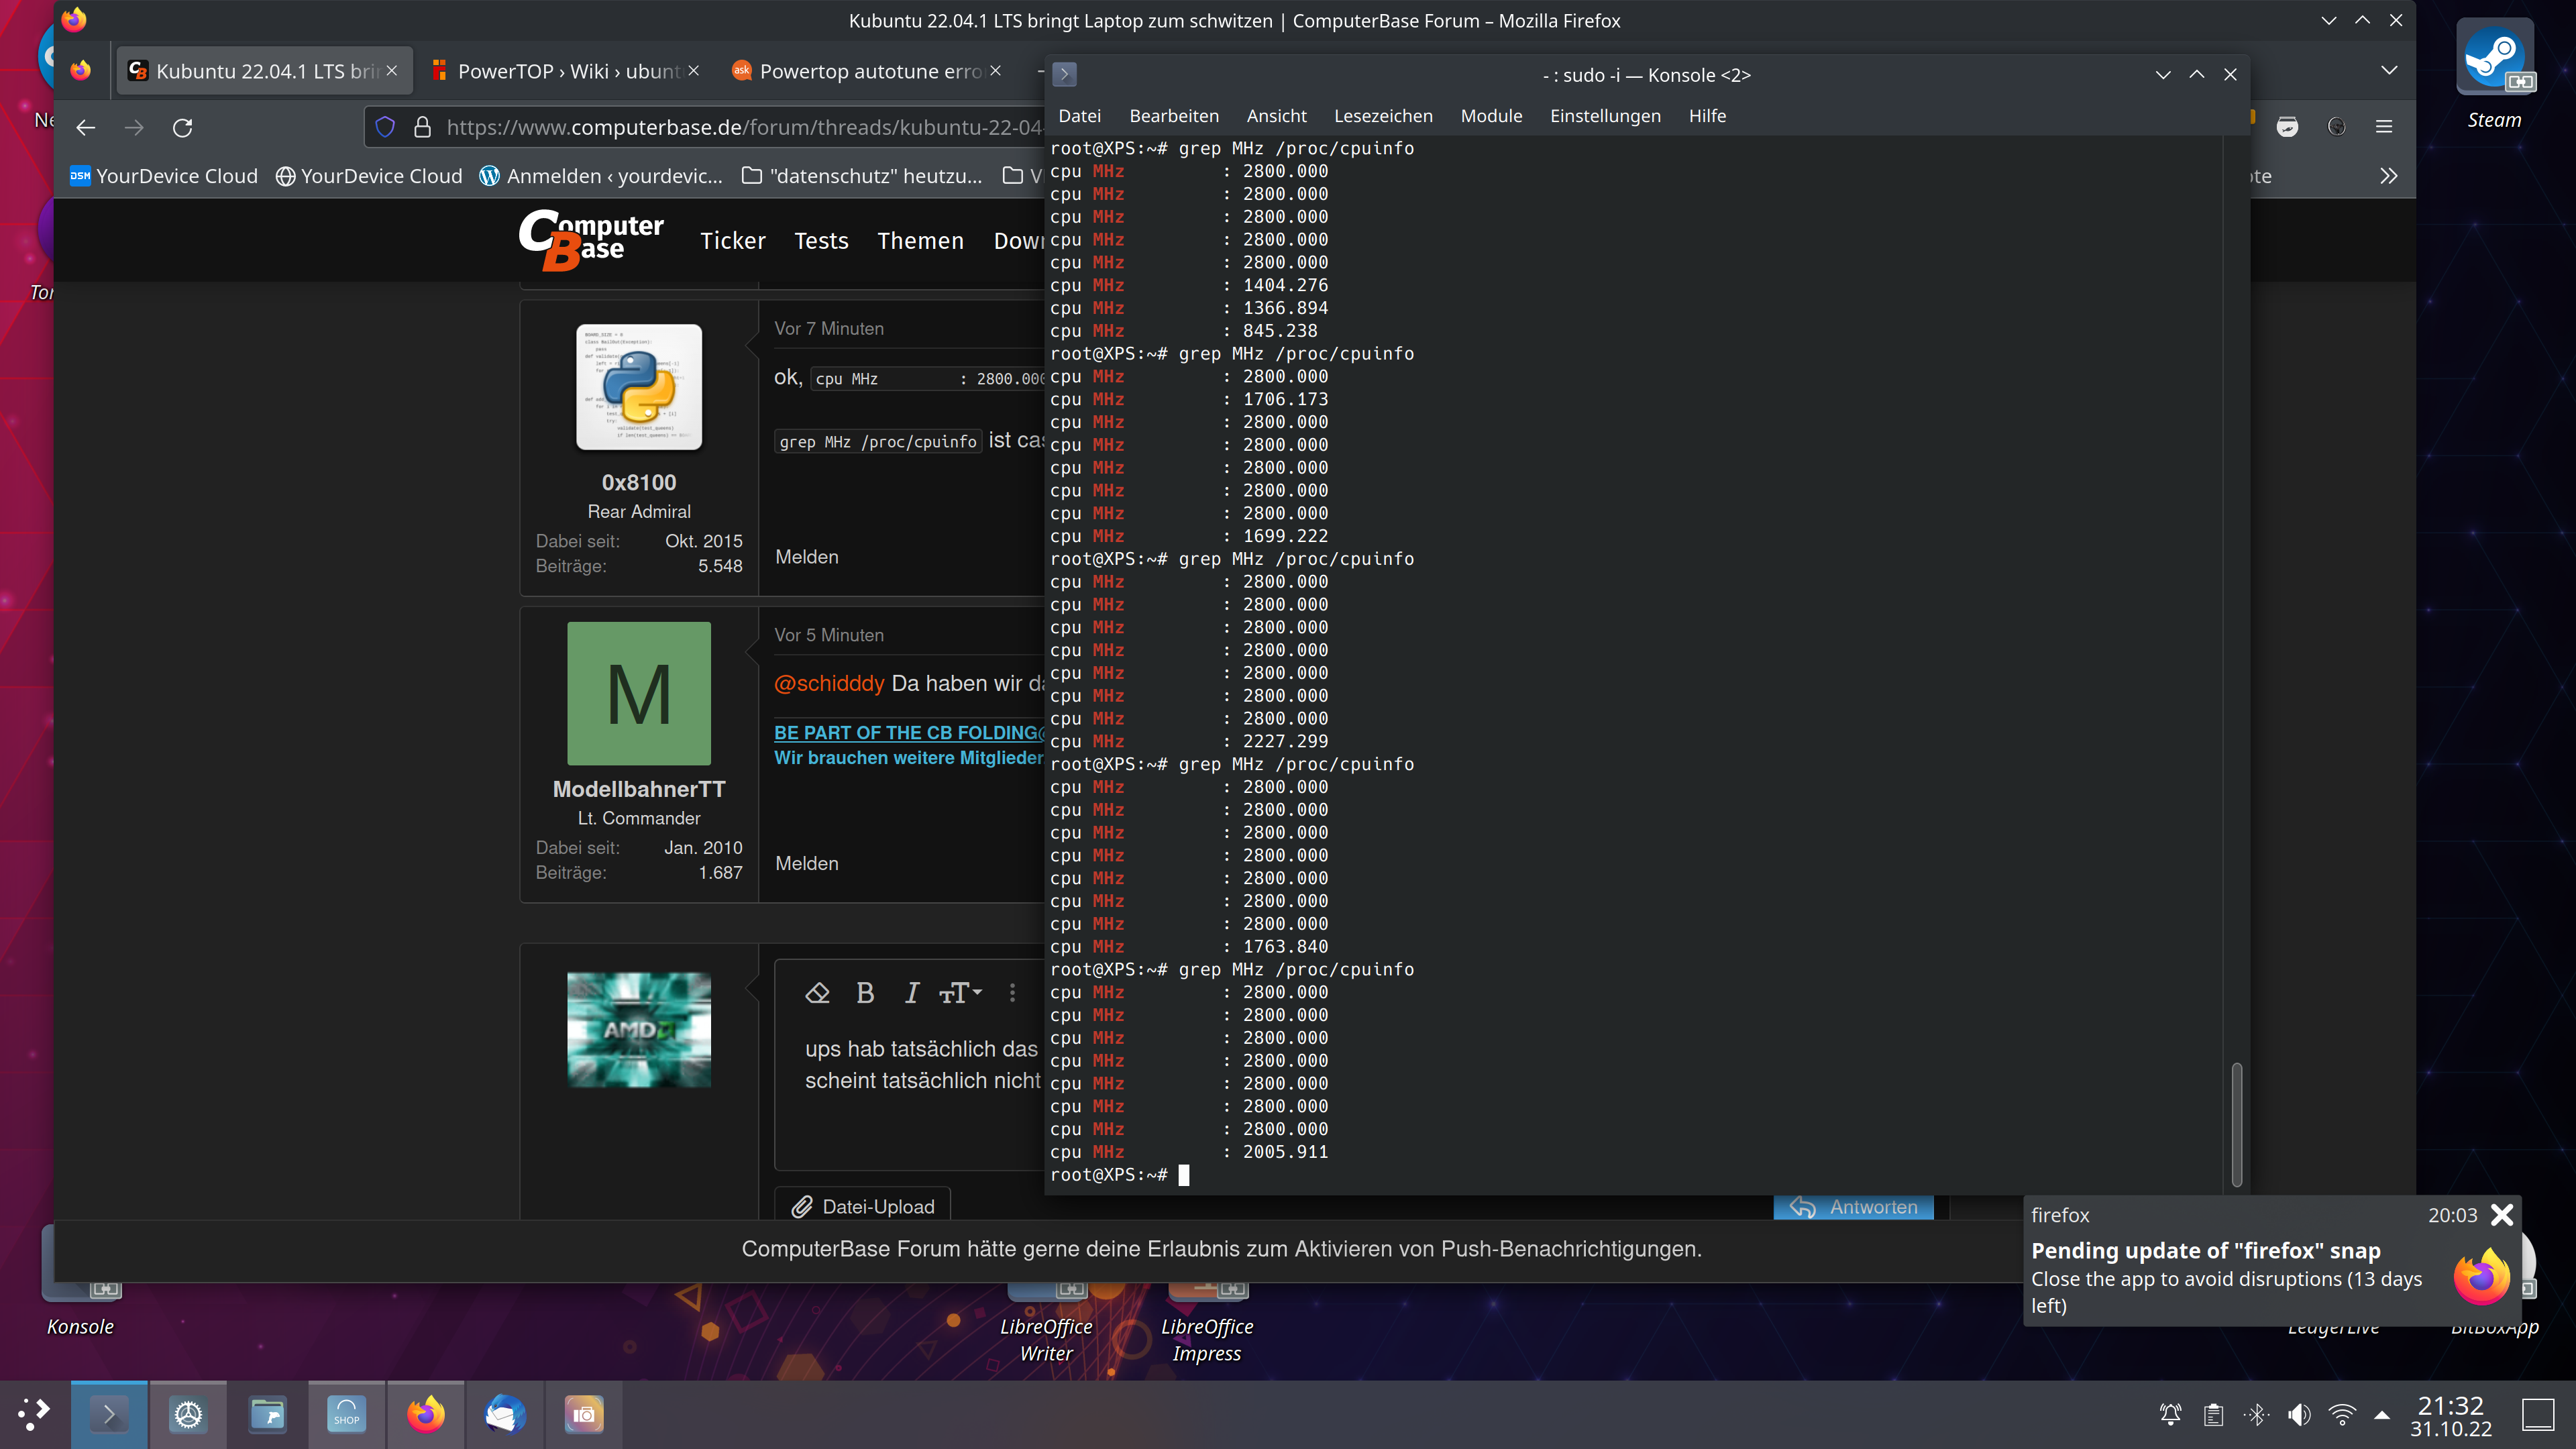Click the Datei-Upload button
Image resolution: width=2576 pixels, height=1449 pixels.
tap(863, 1207)
